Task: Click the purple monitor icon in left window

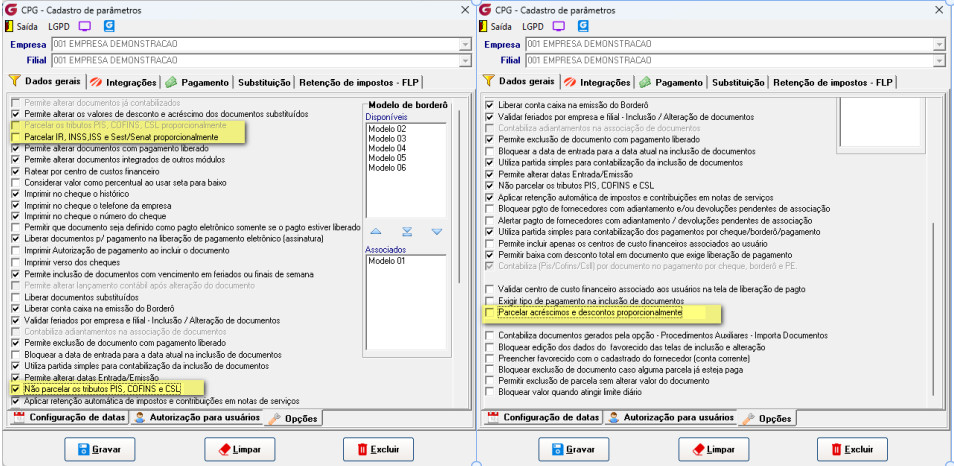Action: click(85, 26)
